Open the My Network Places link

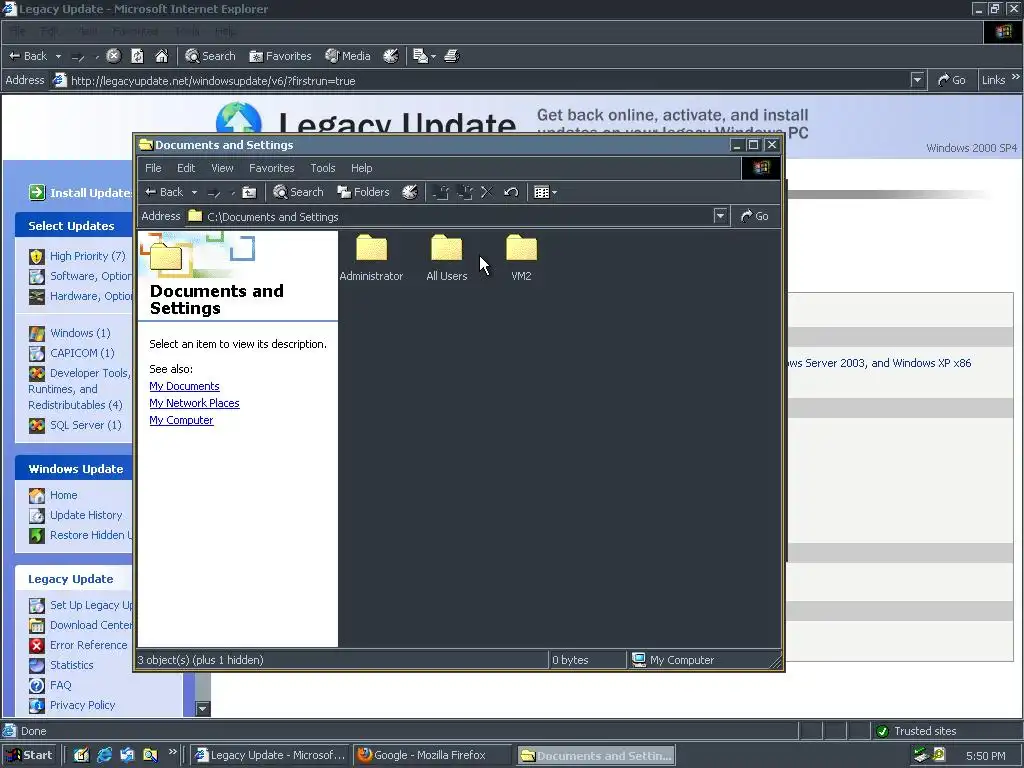pos(194,403)
